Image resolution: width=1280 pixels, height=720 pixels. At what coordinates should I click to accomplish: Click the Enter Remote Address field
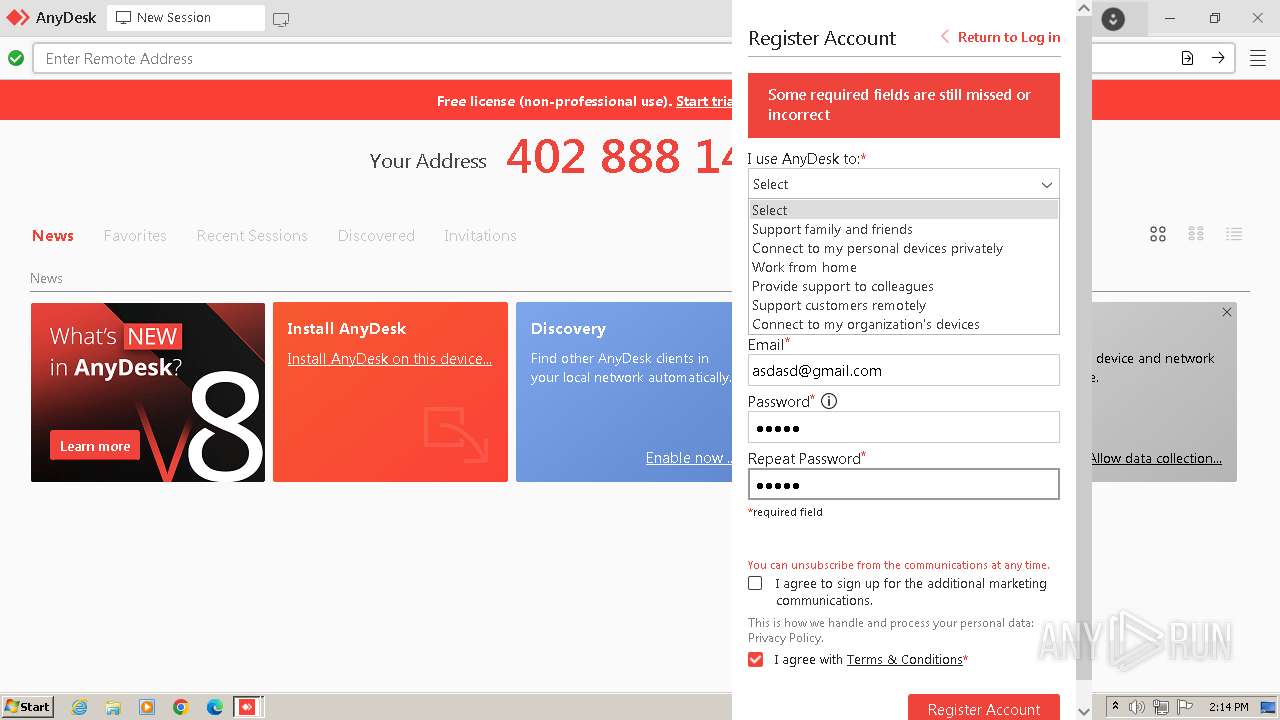[x=385, y=58]
